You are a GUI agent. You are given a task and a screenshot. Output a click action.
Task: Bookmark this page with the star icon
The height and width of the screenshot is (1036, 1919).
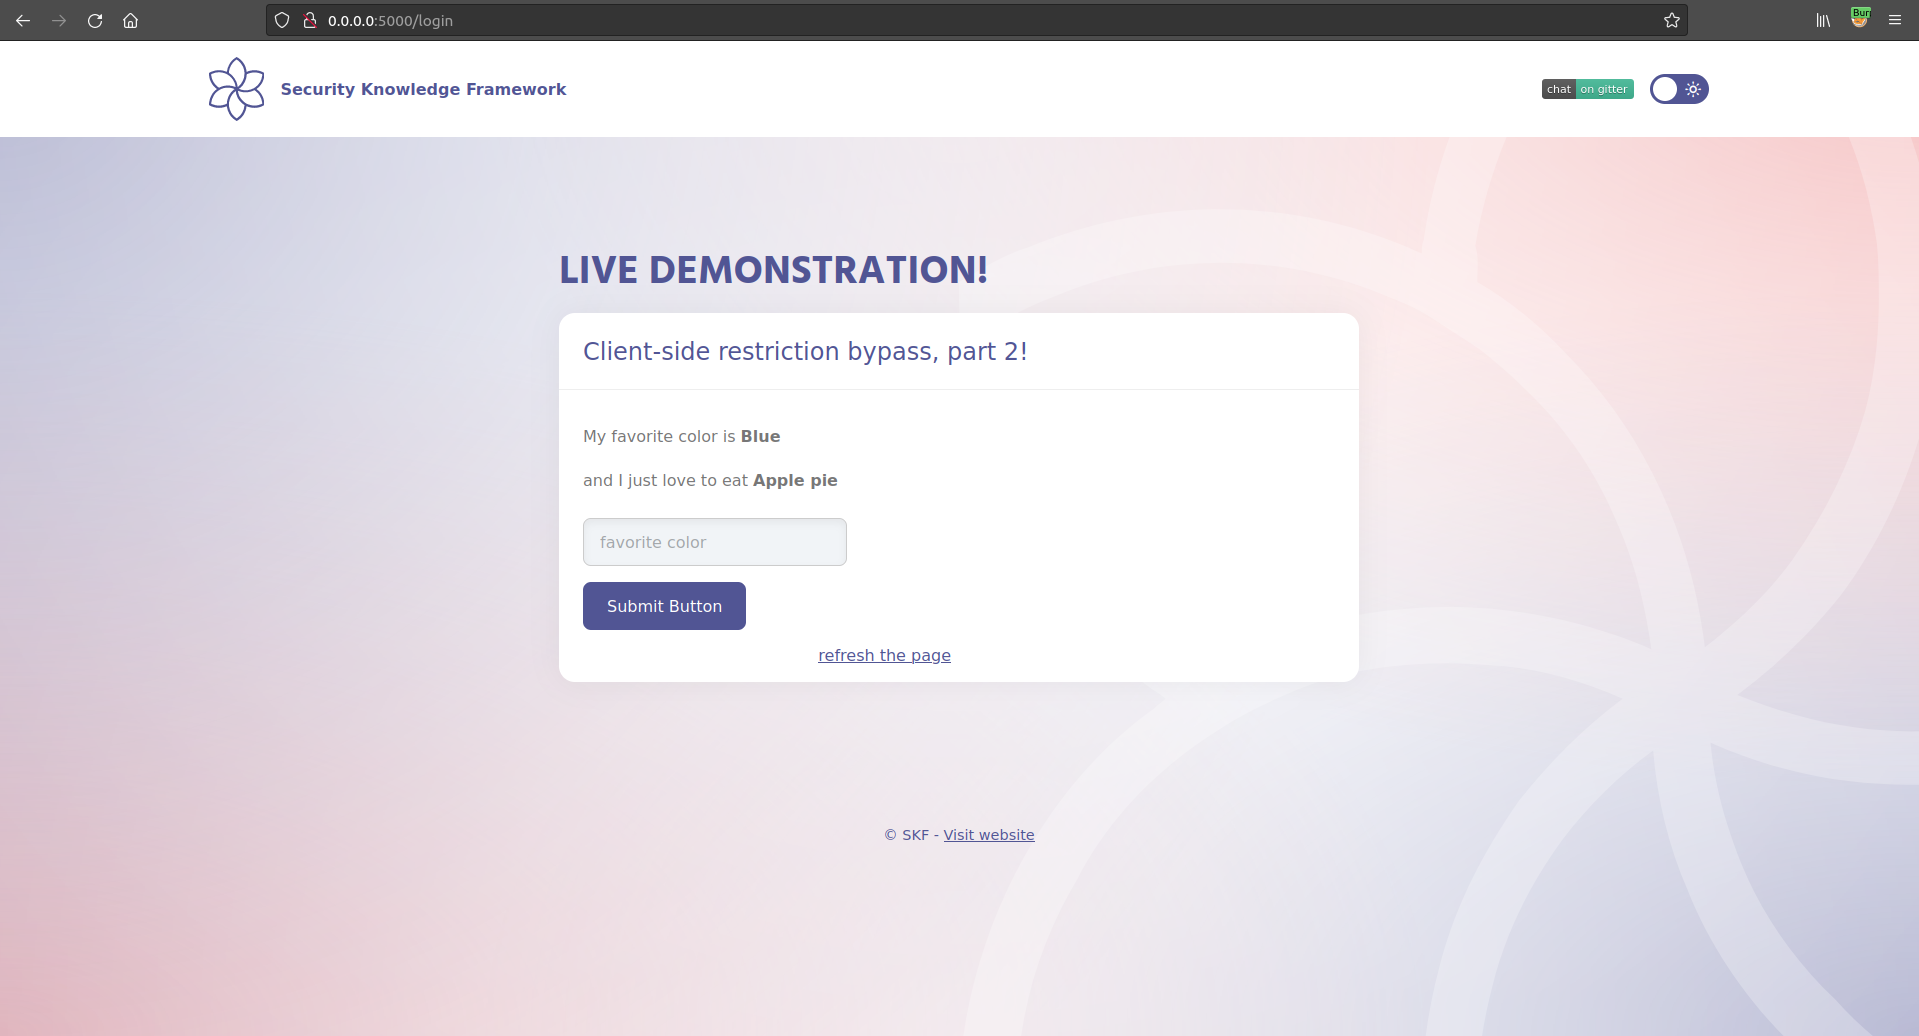pos(1672,20)
